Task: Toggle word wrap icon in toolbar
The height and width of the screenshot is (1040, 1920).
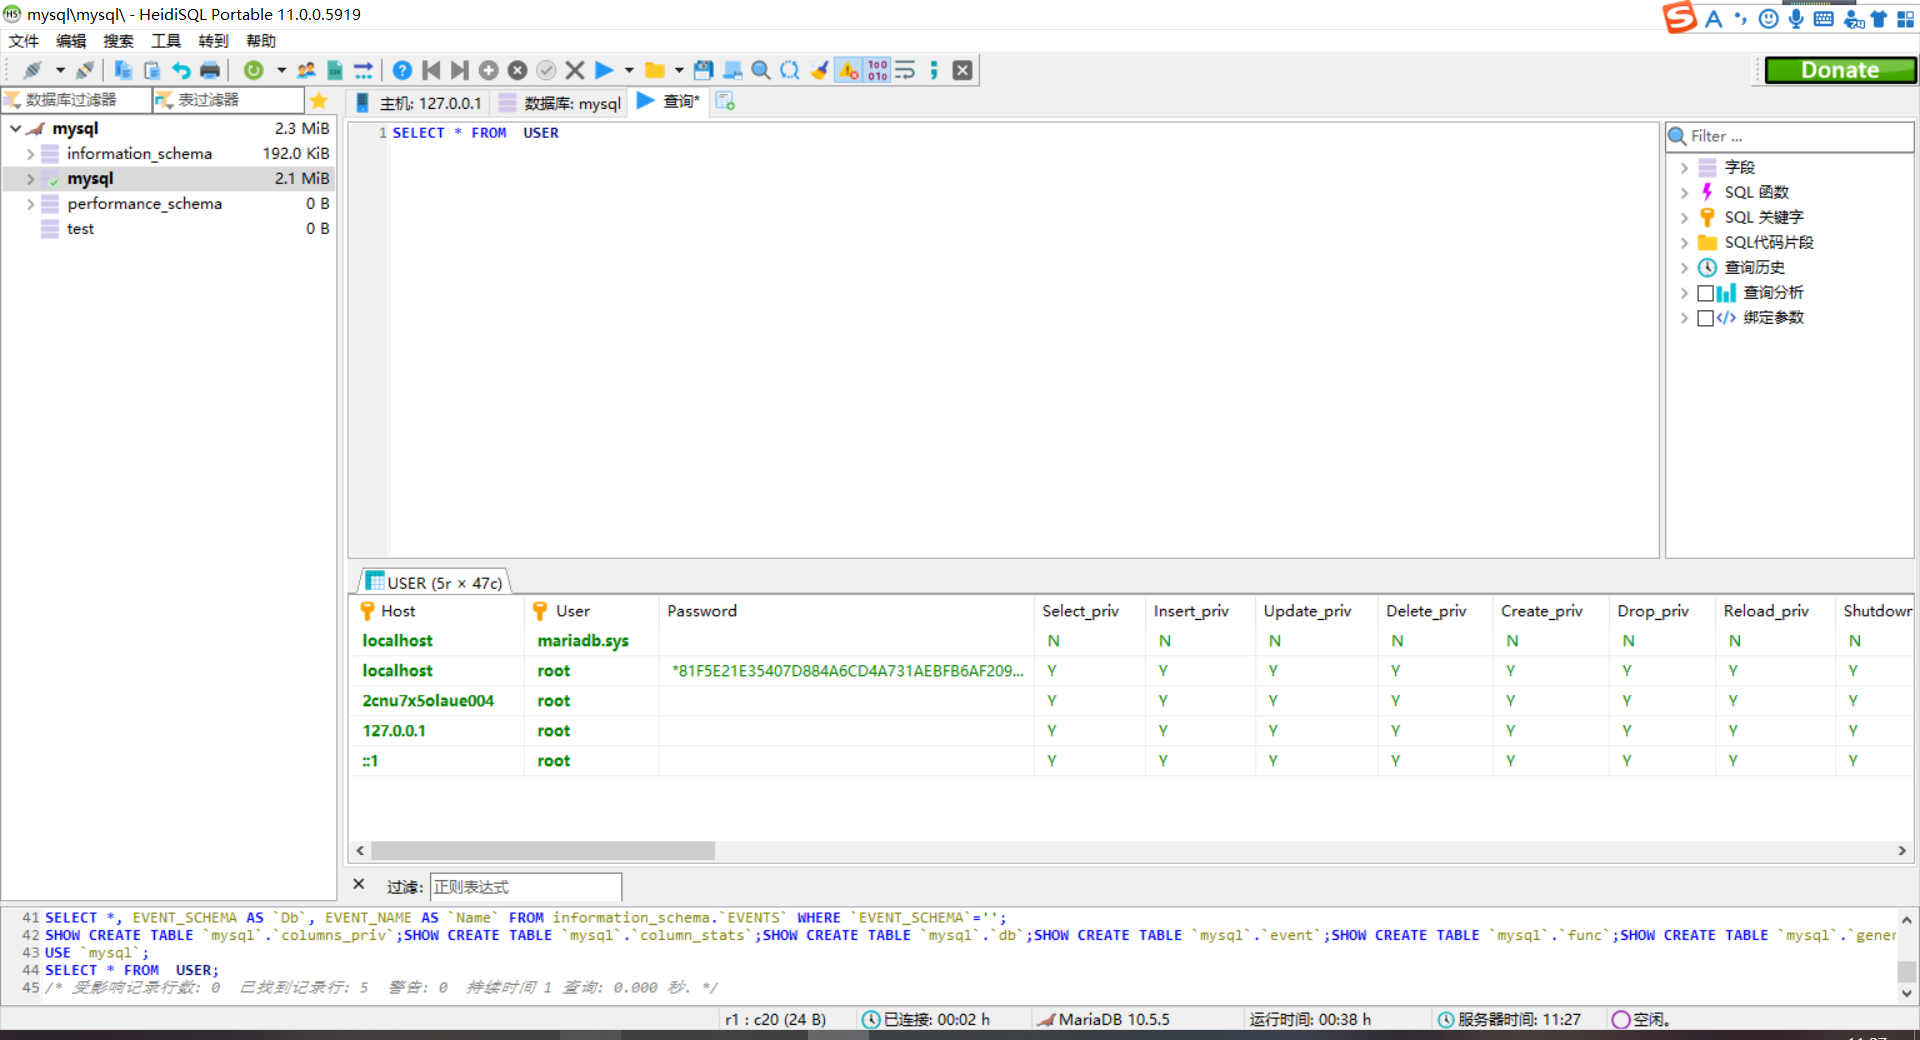Action: (x=905, y=70)
